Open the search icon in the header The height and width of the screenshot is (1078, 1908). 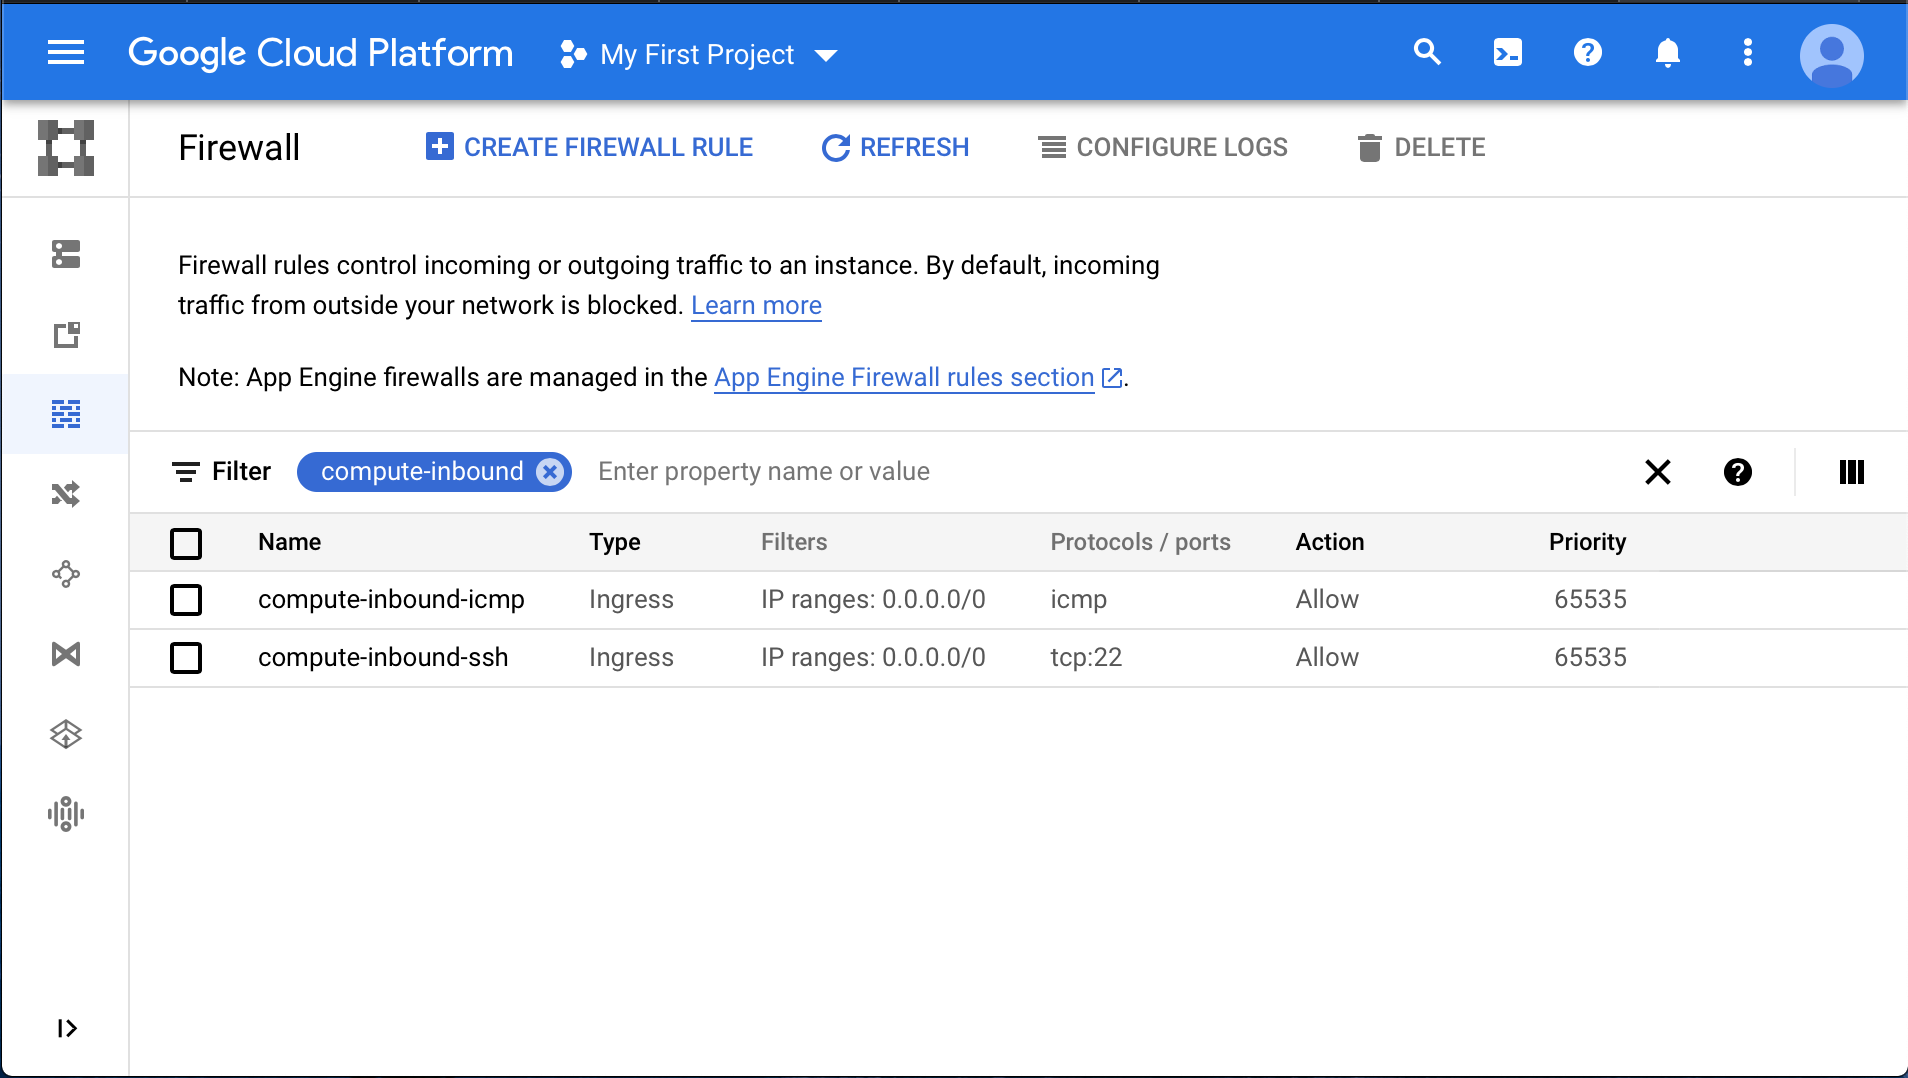[1428, 53]
